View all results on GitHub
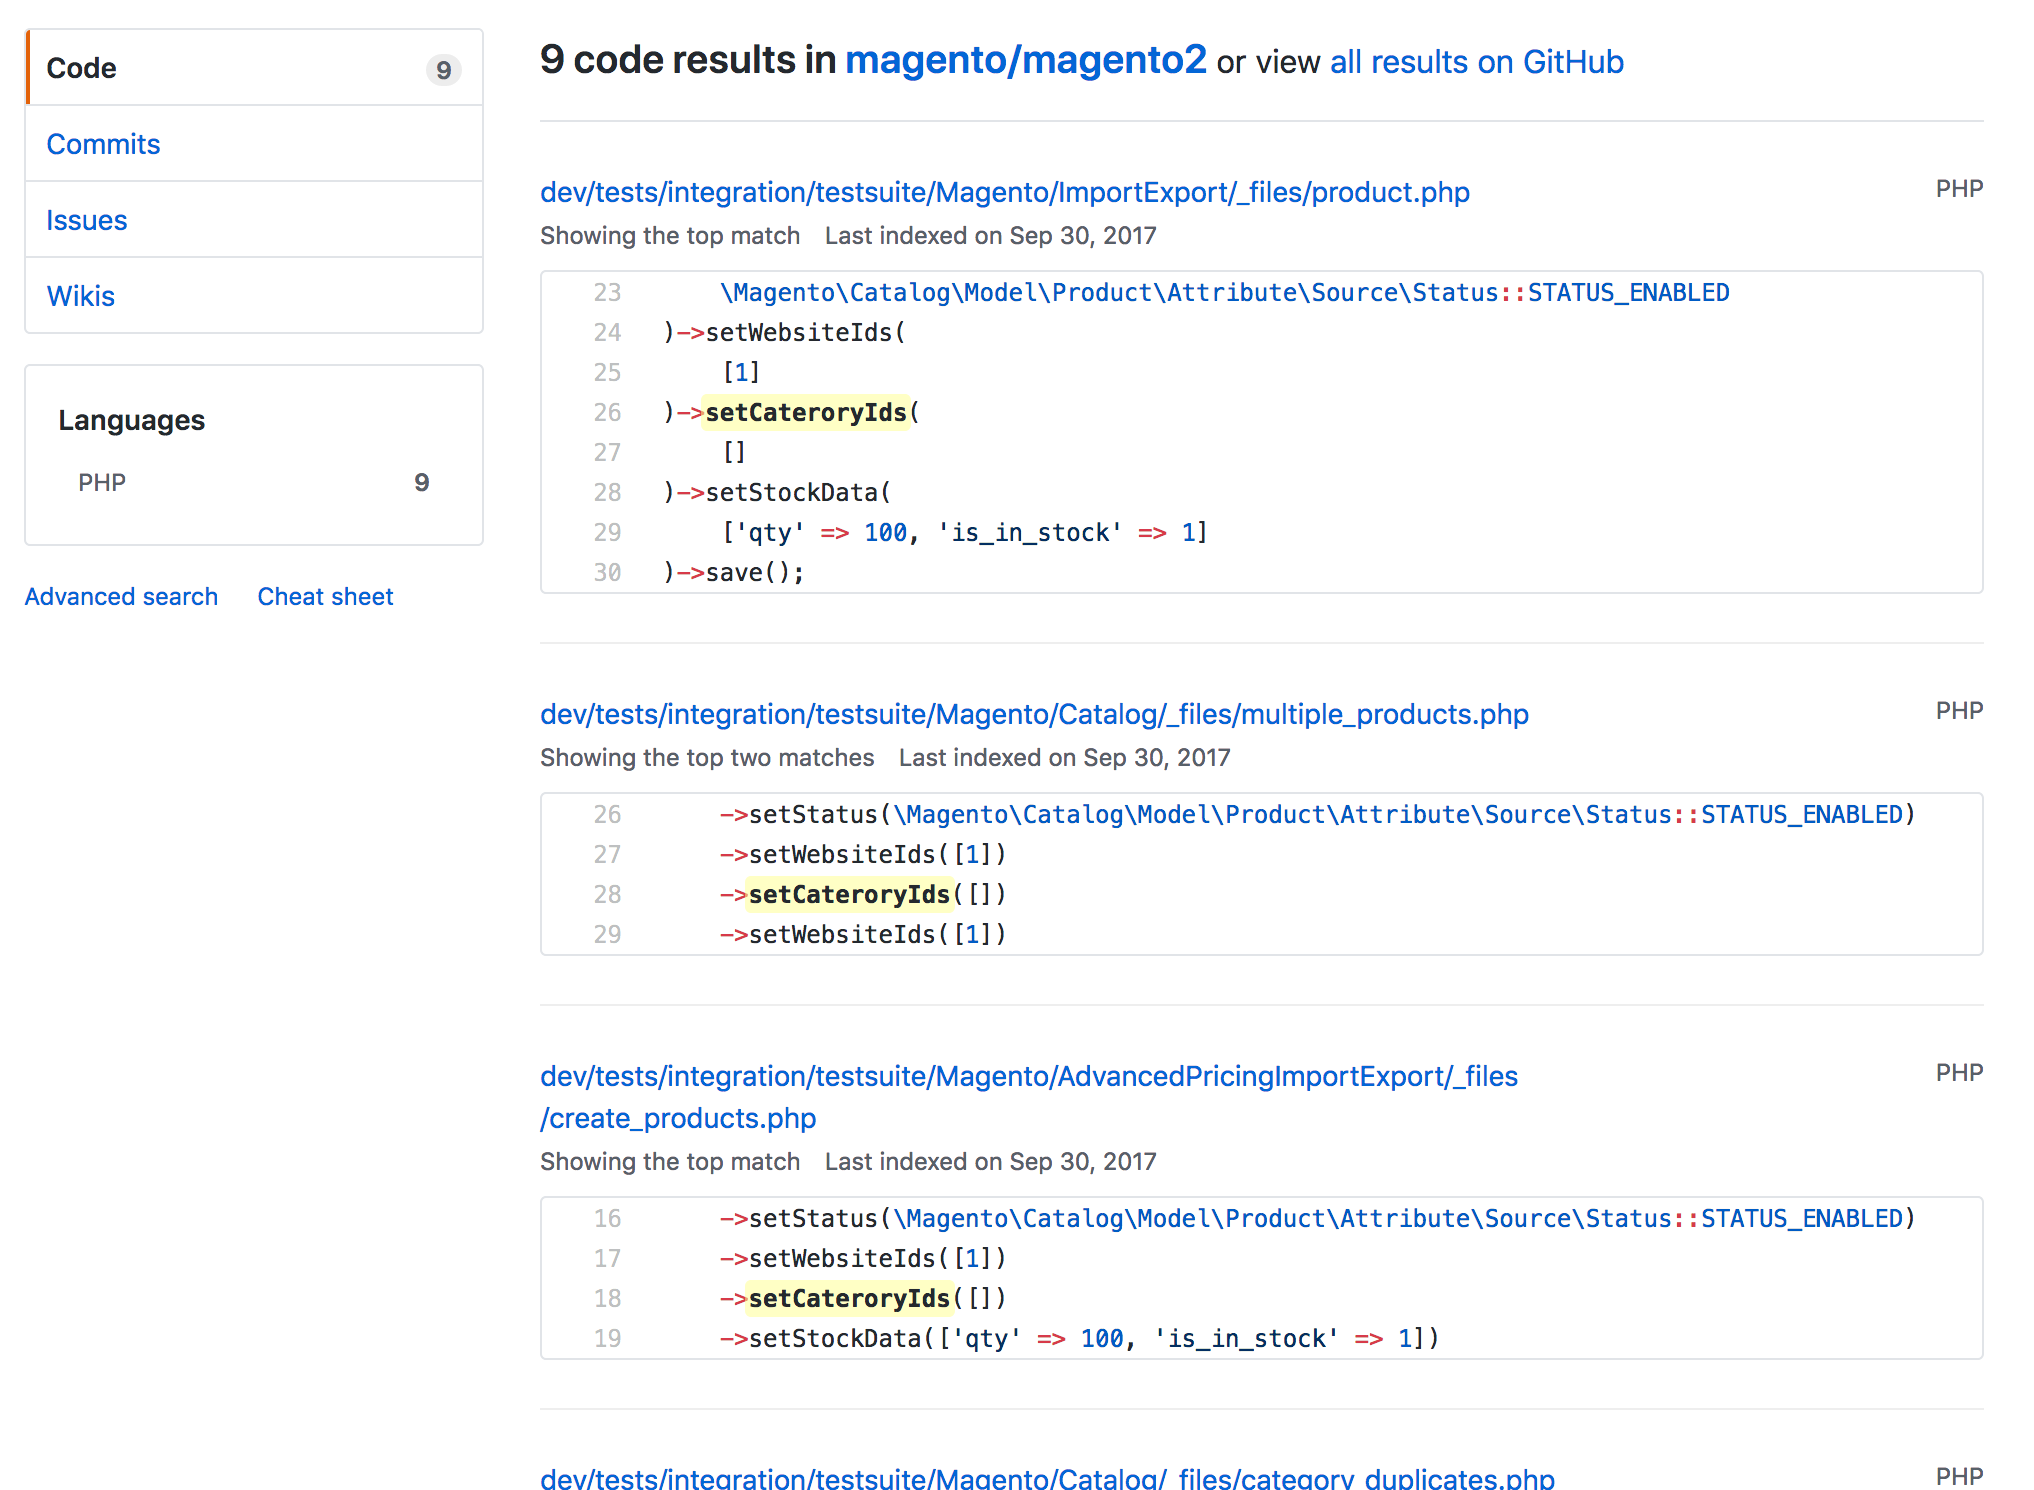Viewport: 2034px width, 1490px height. coord(1476,62)
